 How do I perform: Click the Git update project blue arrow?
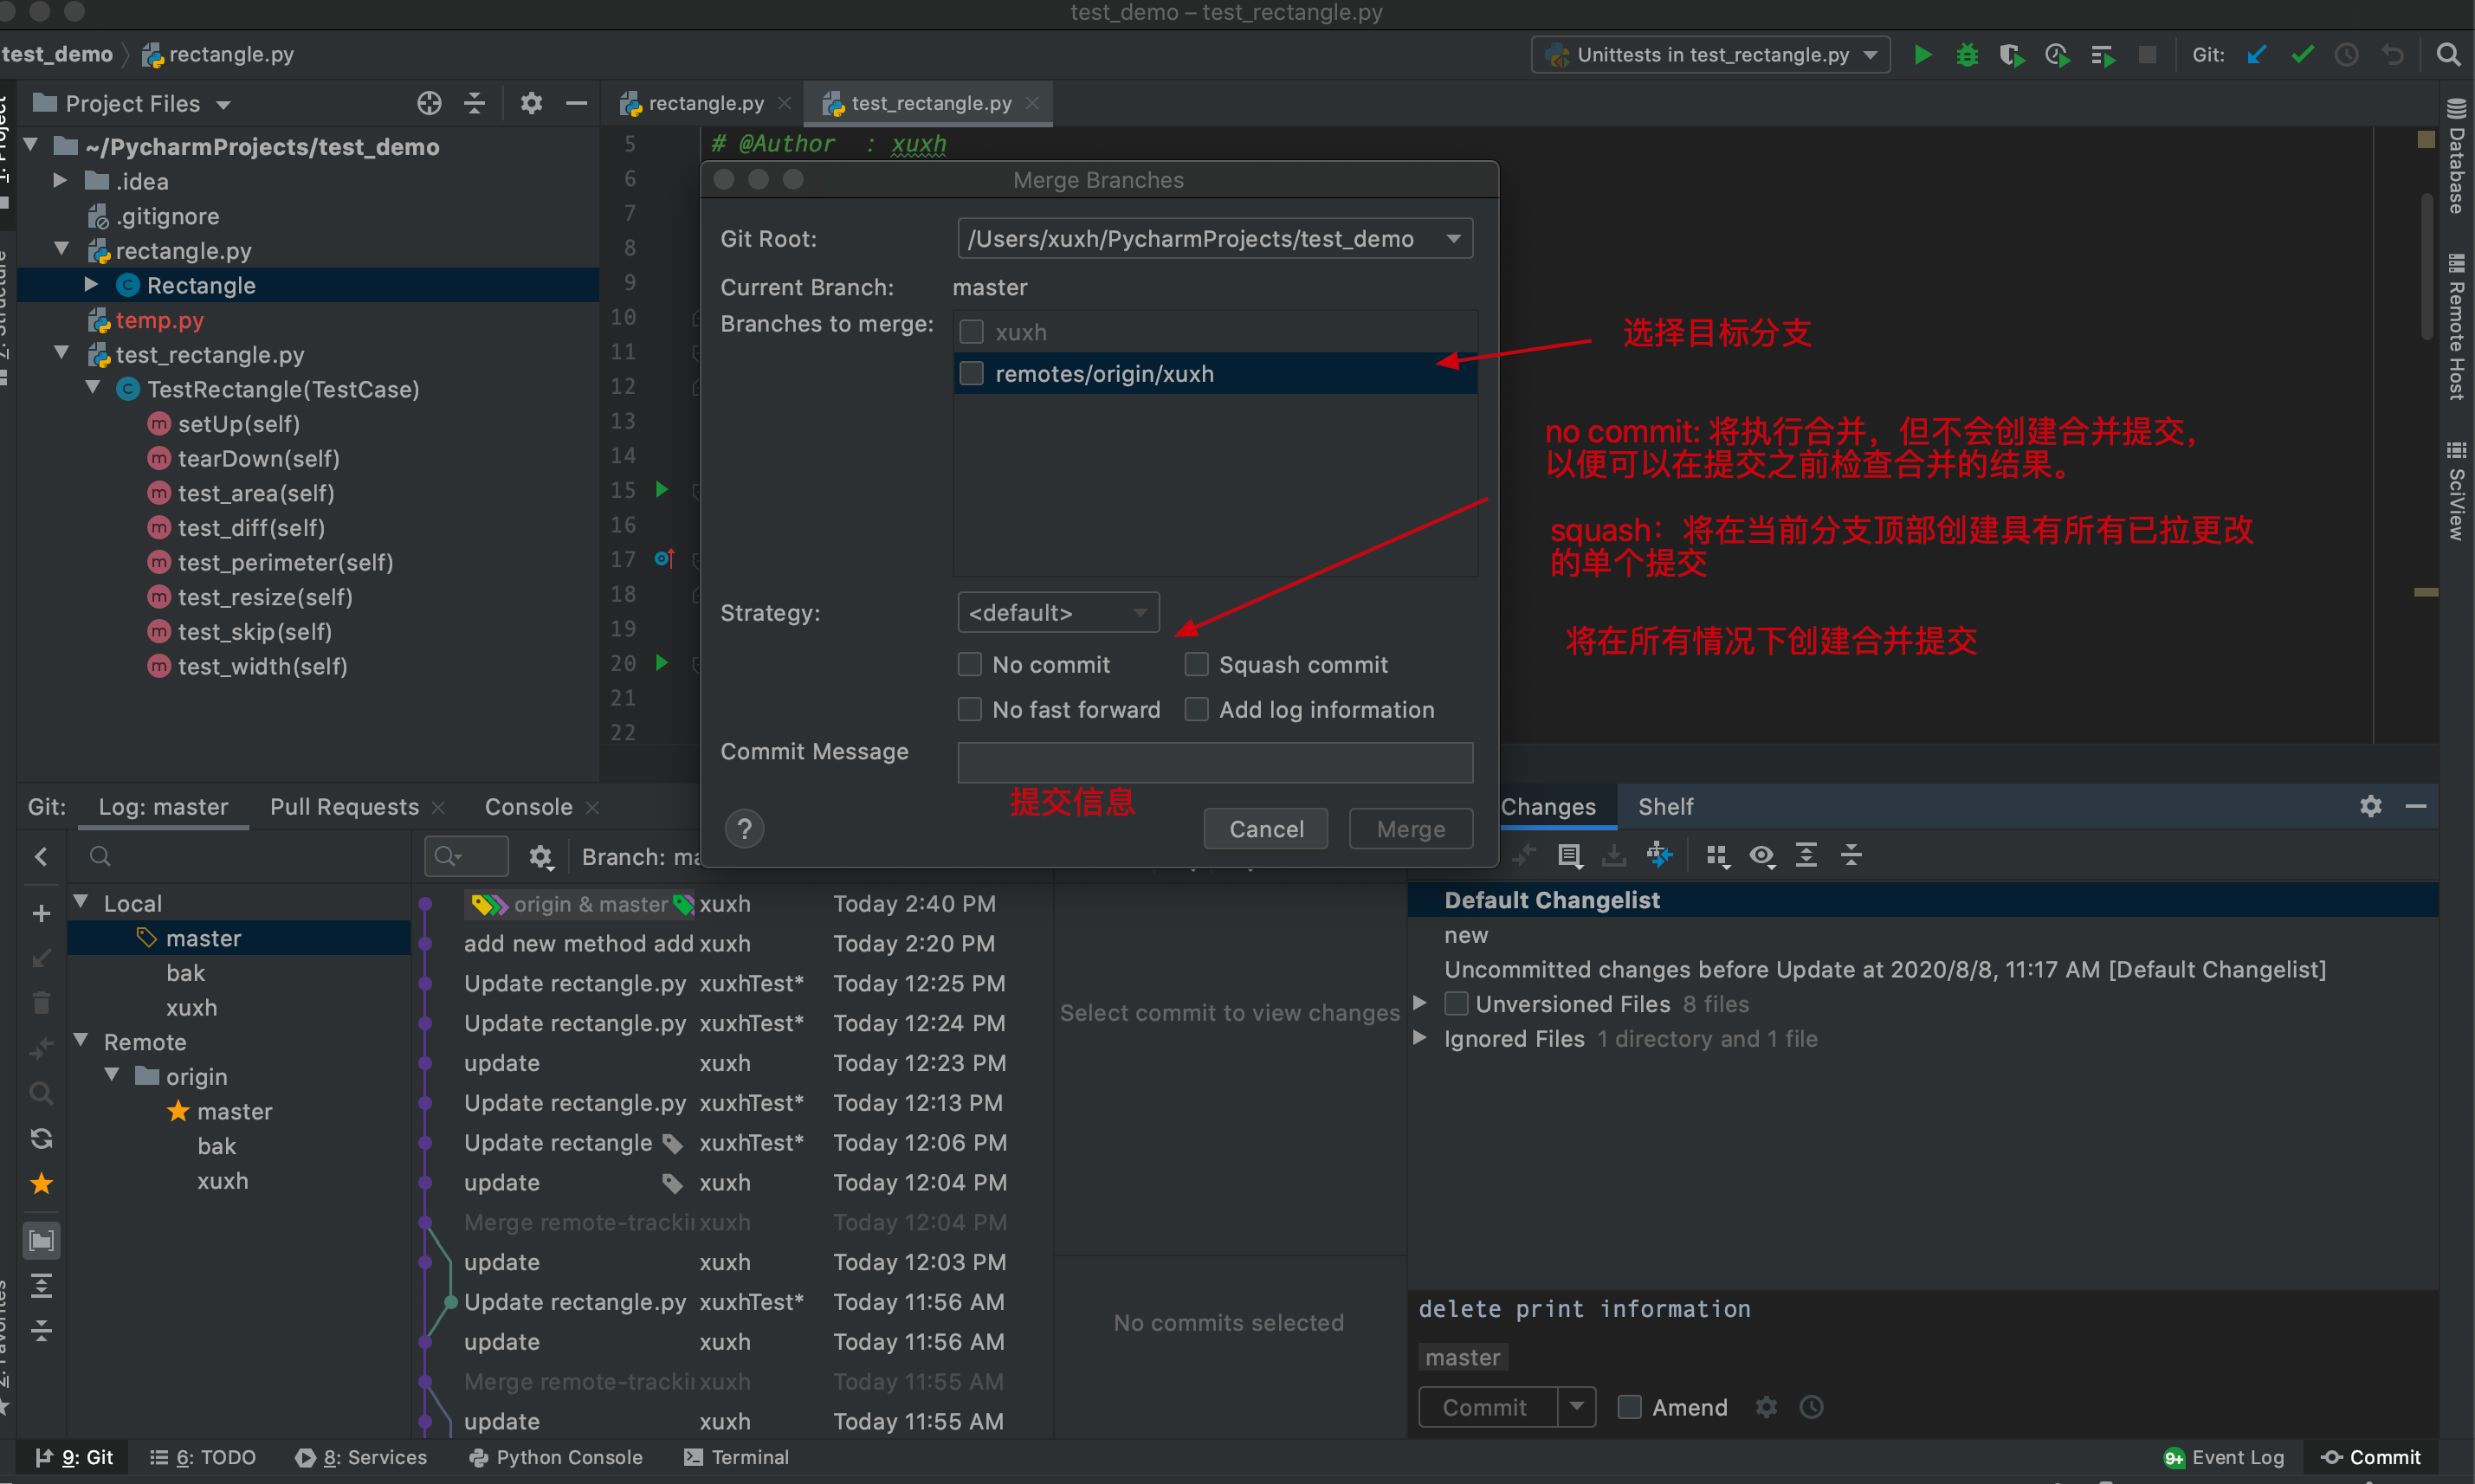pos(2257,55)
